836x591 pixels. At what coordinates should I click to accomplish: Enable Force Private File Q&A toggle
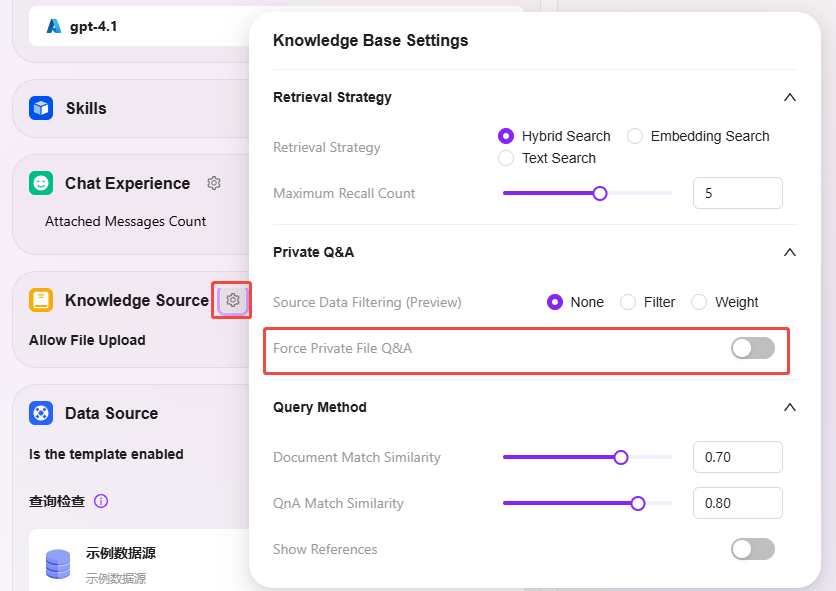(x=753, y=348)
